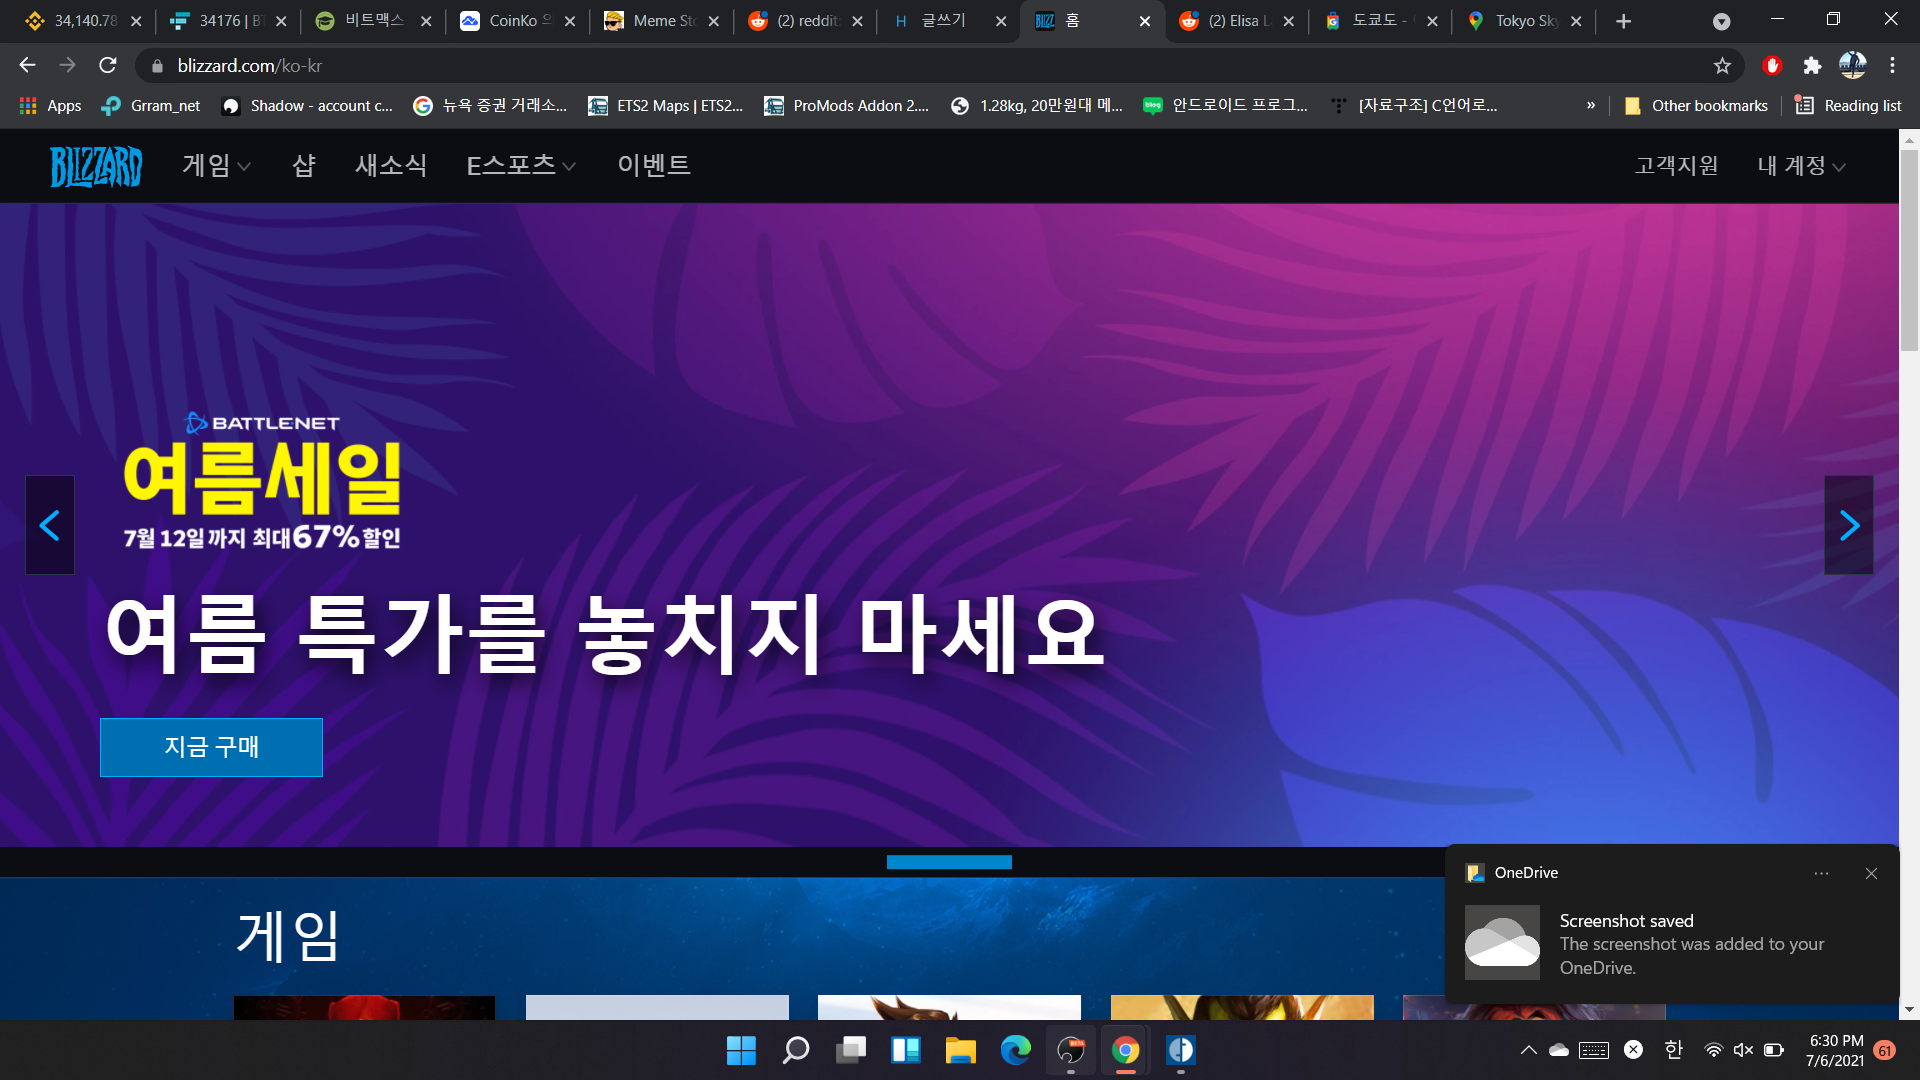This screenshot has height=1080, width=1920.
Task: Toggle the muted volume icon in the tray
Action: (1743, 1050)
